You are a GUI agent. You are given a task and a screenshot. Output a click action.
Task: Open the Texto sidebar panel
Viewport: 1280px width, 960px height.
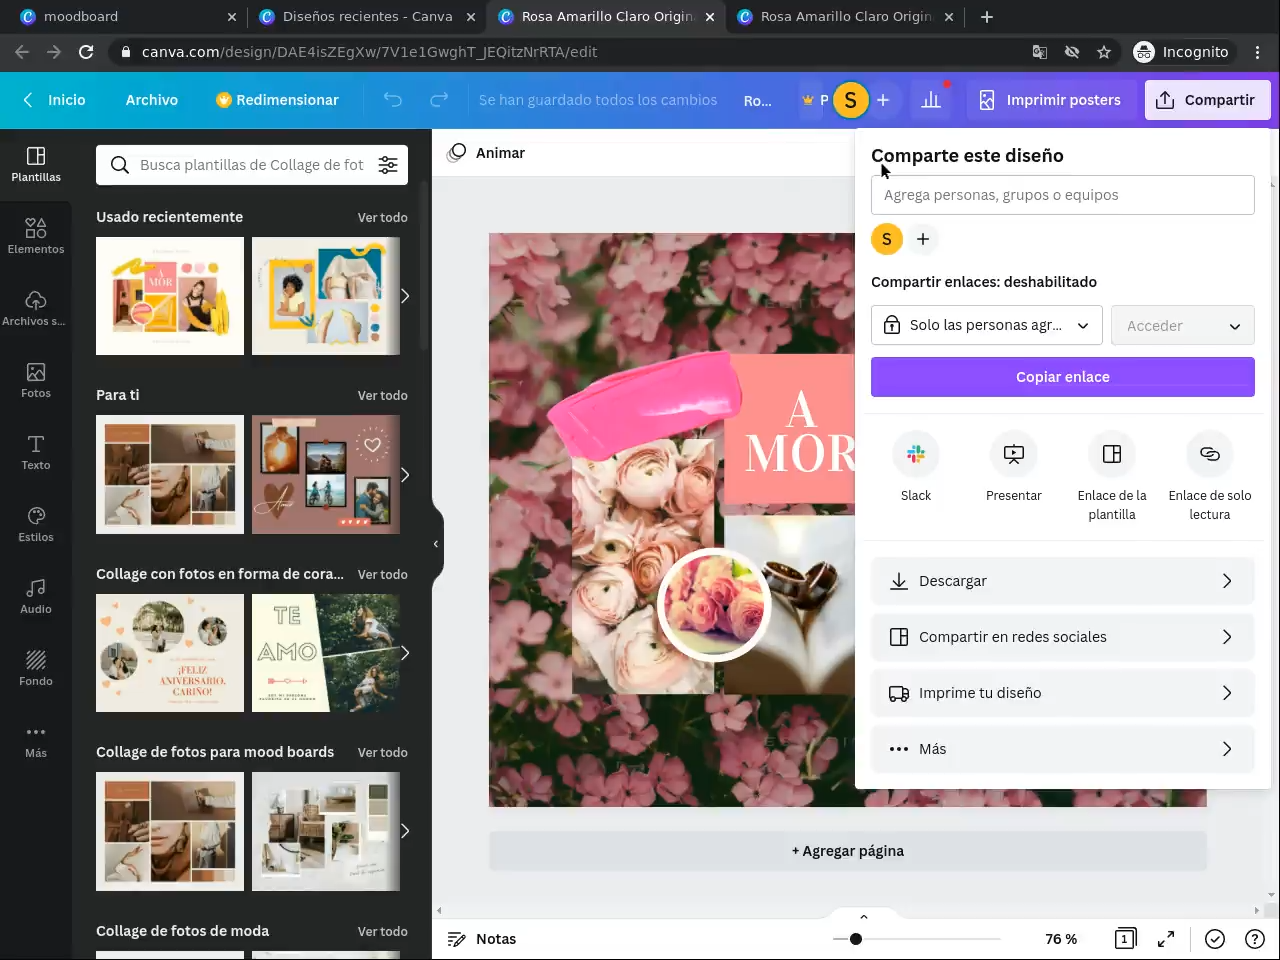coord(36,452)
